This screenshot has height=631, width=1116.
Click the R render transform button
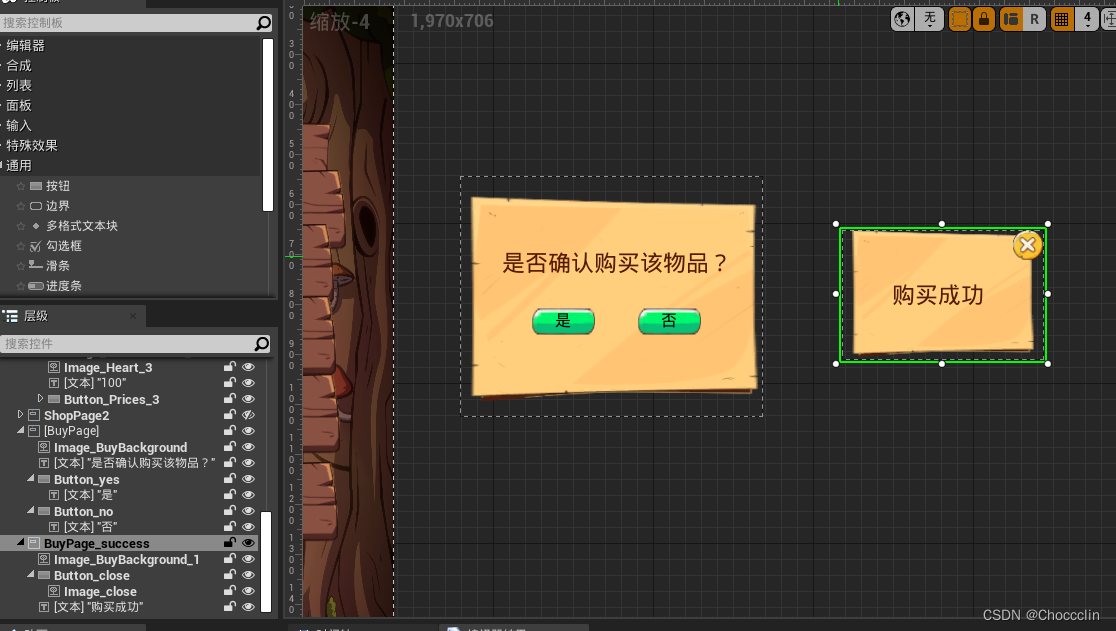(1034, 19)
